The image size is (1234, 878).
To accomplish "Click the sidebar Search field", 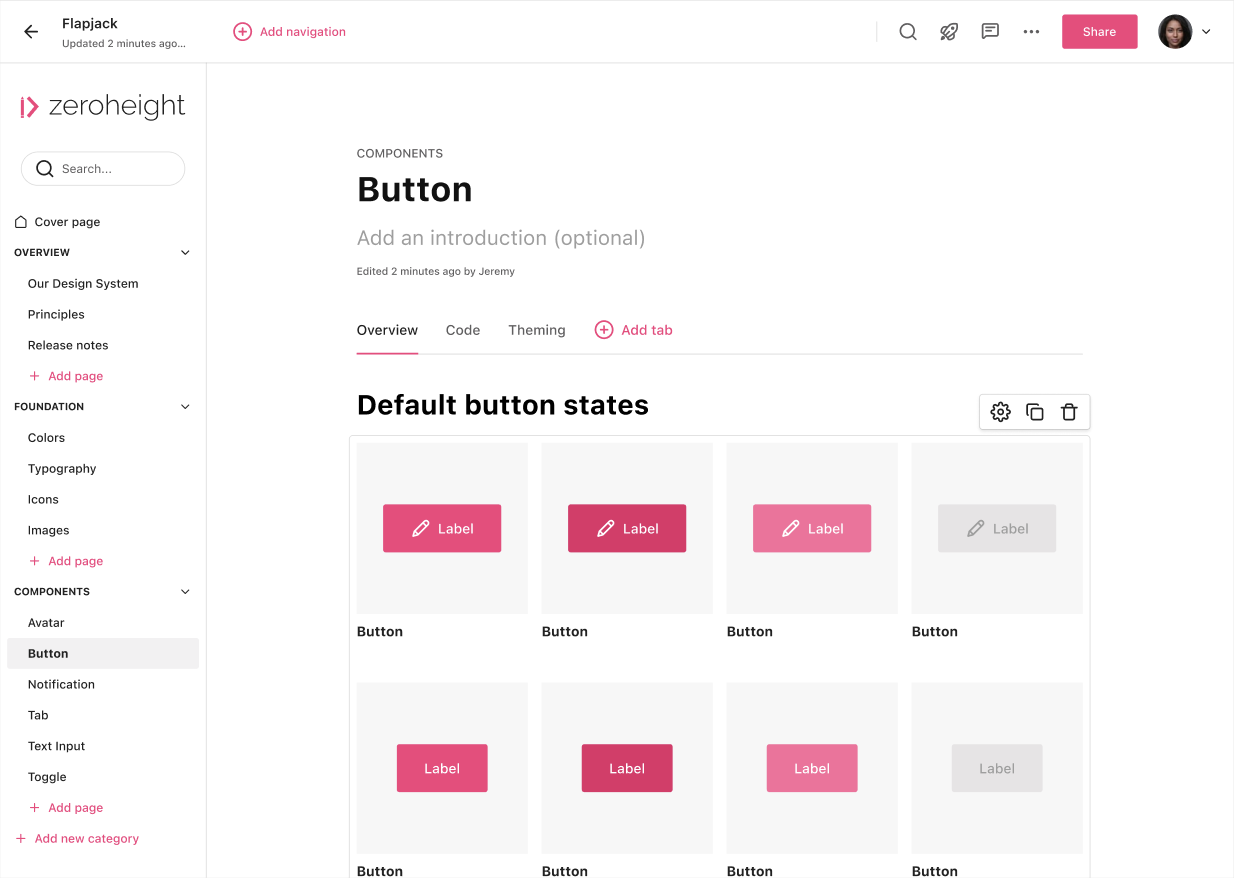I will 103,169.
